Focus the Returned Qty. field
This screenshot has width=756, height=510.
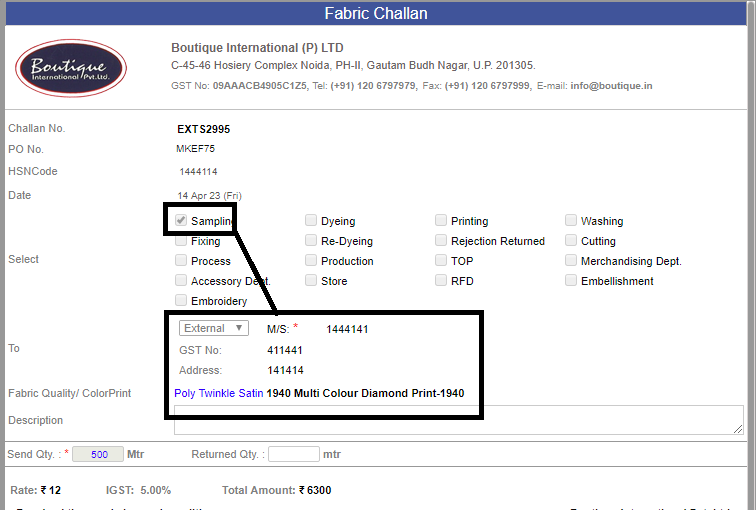pos(294,454)
